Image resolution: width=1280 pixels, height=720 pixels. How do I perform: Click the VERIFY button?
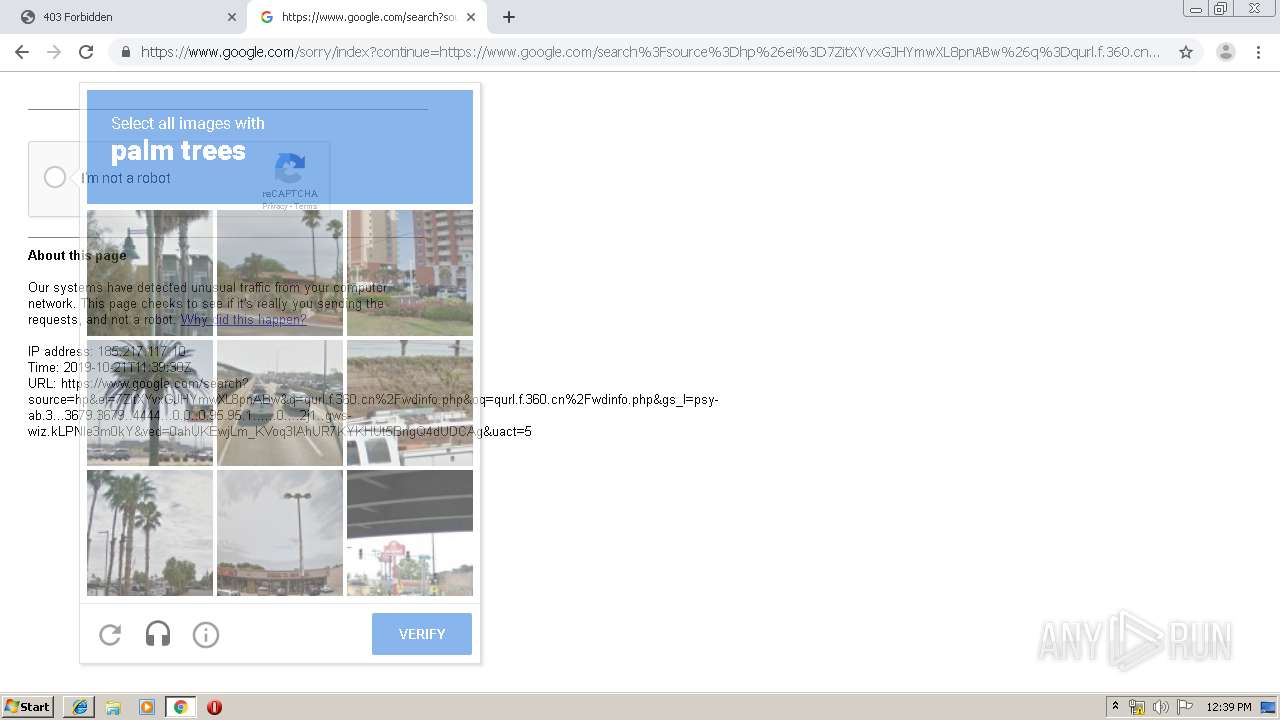pos(422,634)
